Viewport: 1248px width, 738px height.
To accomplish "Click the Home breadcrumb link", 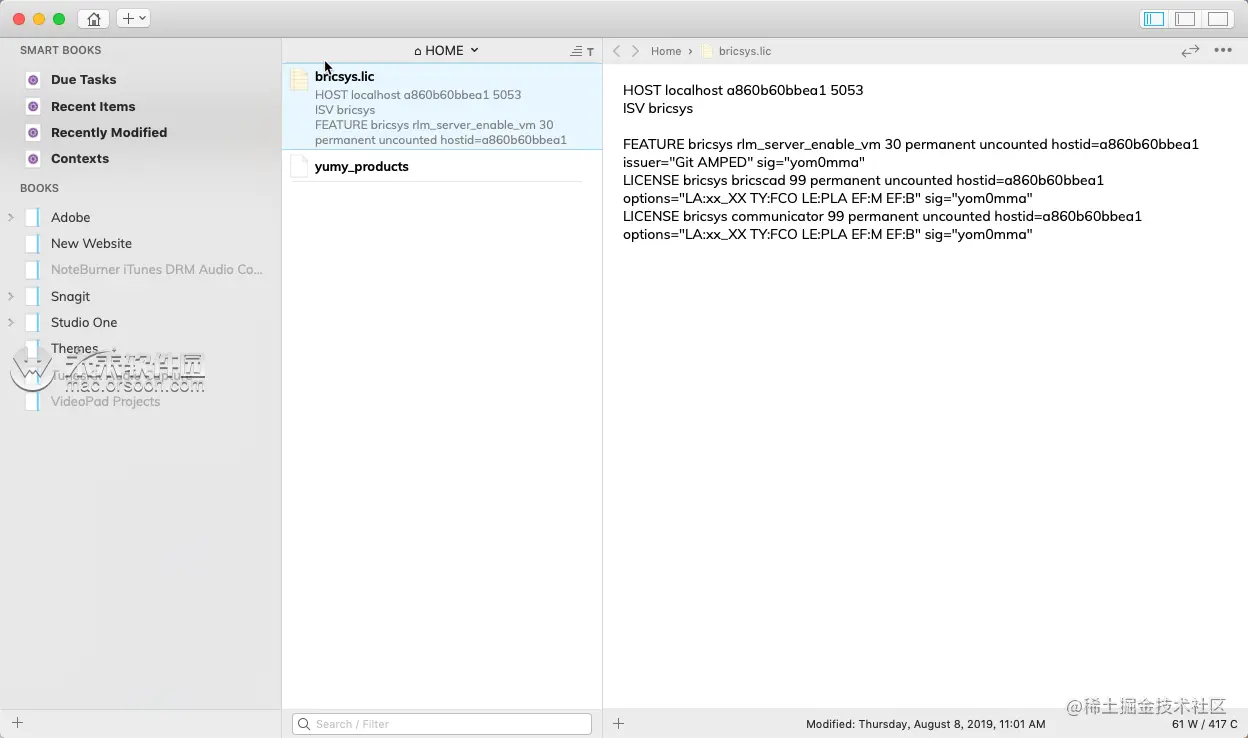I will pyautogui.click(x=666, y=51).
